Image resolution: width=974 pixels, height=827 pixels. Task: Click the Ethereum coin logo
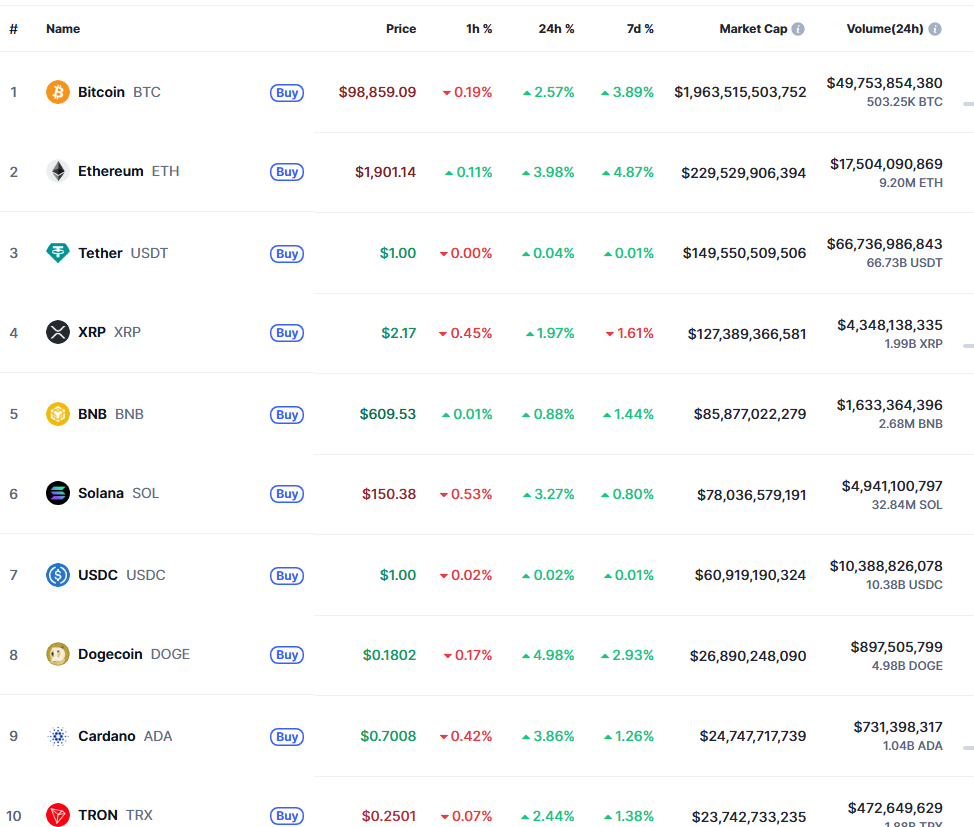click(58, 171)
